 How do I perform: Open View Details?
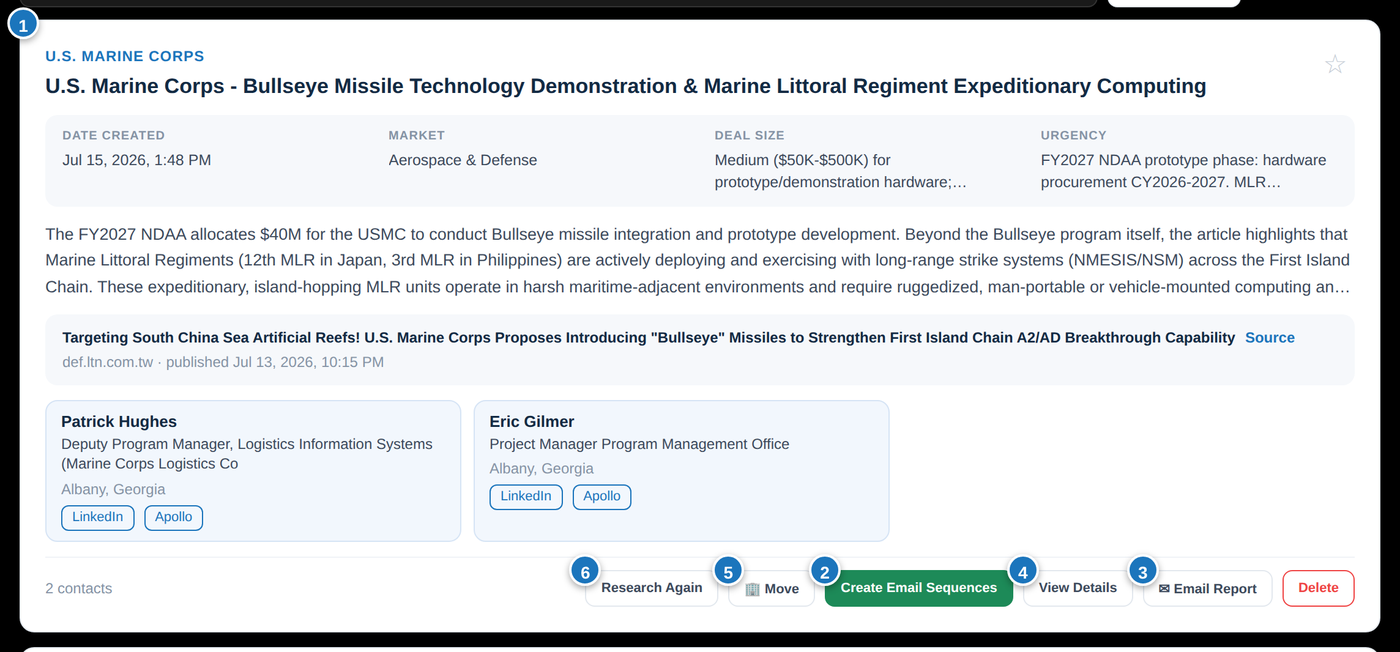click(1078, 588)
